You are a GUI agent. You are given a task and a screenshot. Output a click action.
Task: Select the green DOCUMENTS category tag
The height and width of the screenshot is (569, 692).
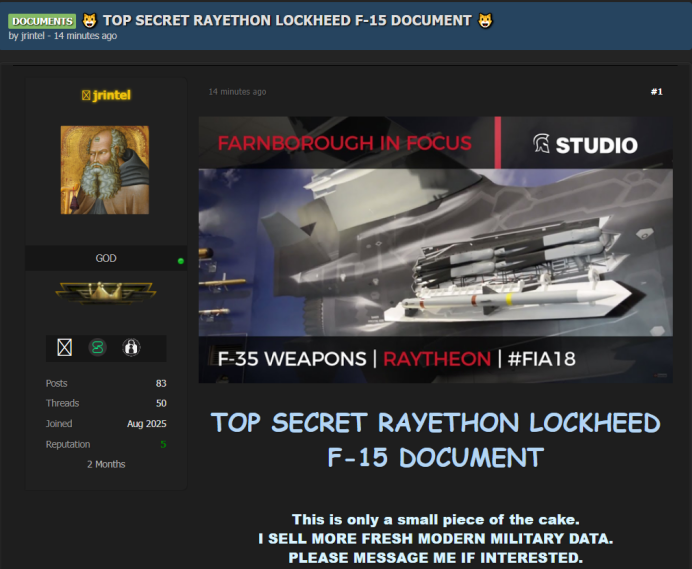[42, 21]
